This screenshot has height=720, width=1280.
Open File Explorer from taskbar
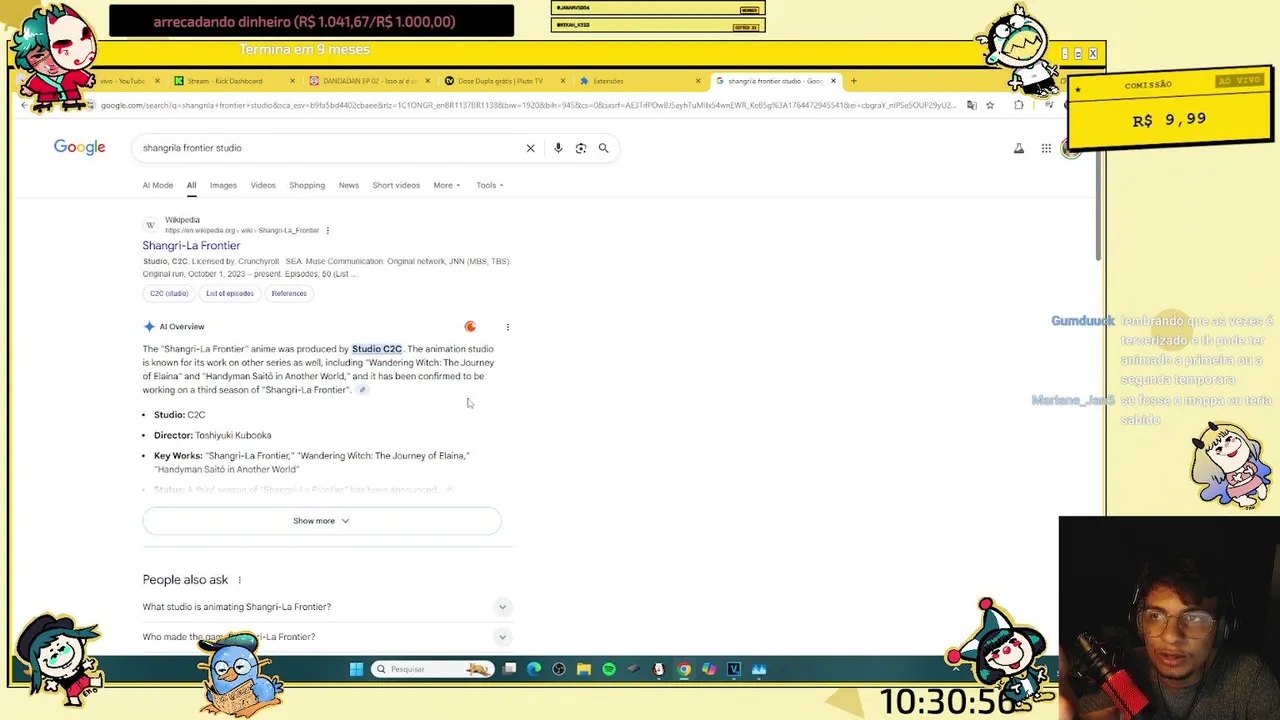pyautogui.click(x=584, y=669)
